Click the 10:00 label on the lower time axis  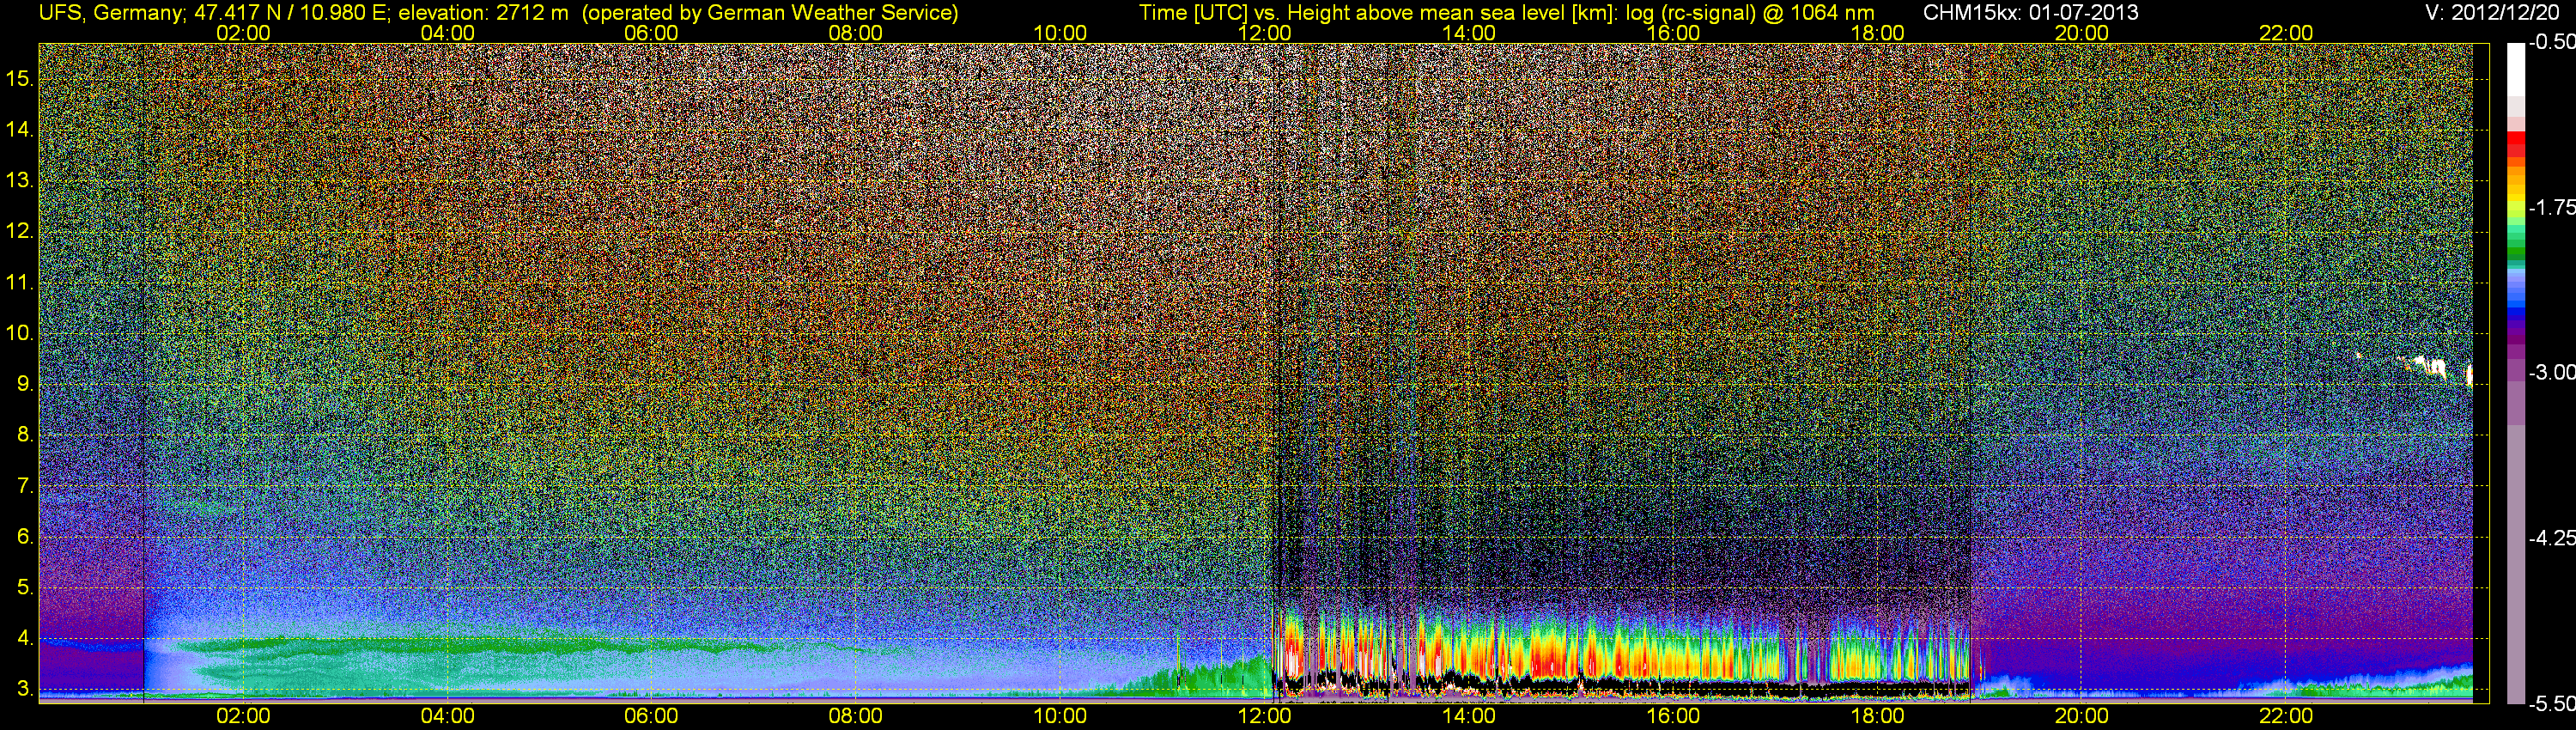1060,716
